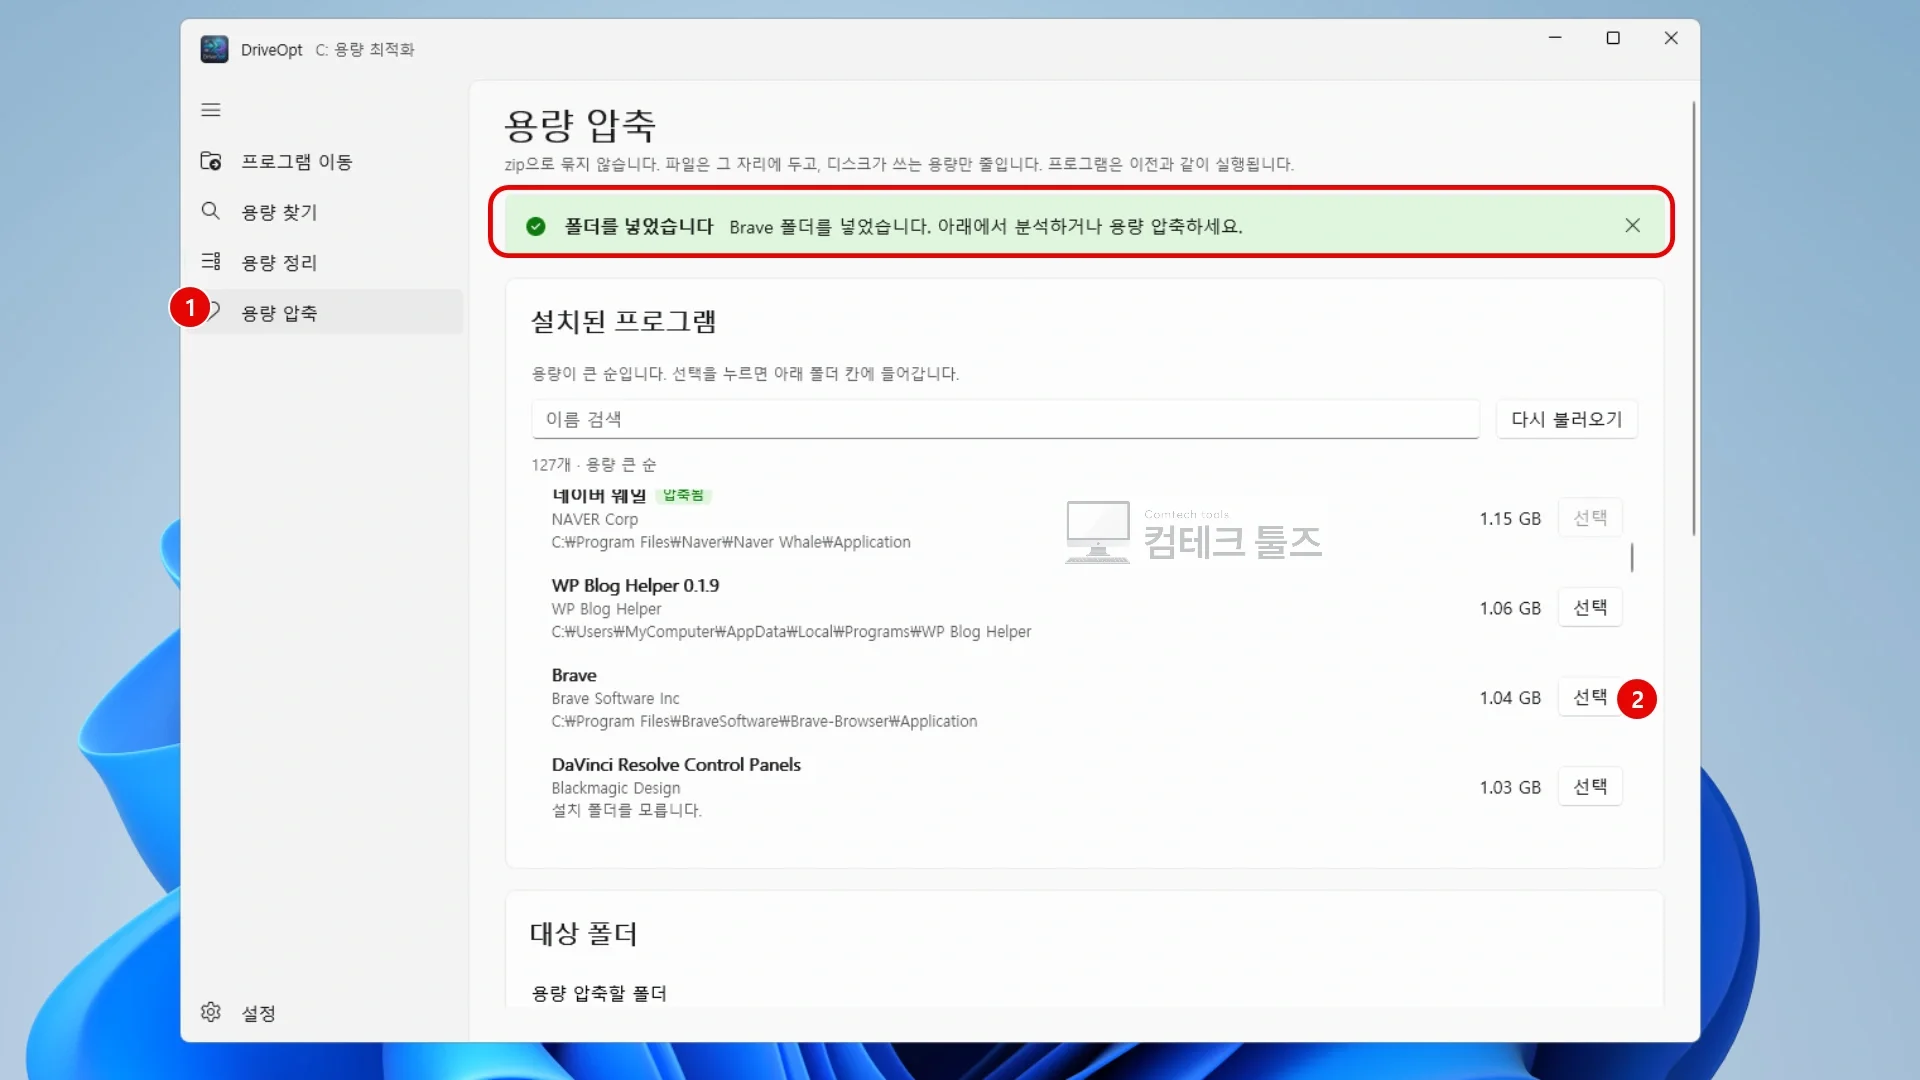Viewport: 1920px width, 1080px height.
Task: Click the 설정 gear icon
Action: point(210,1012)
